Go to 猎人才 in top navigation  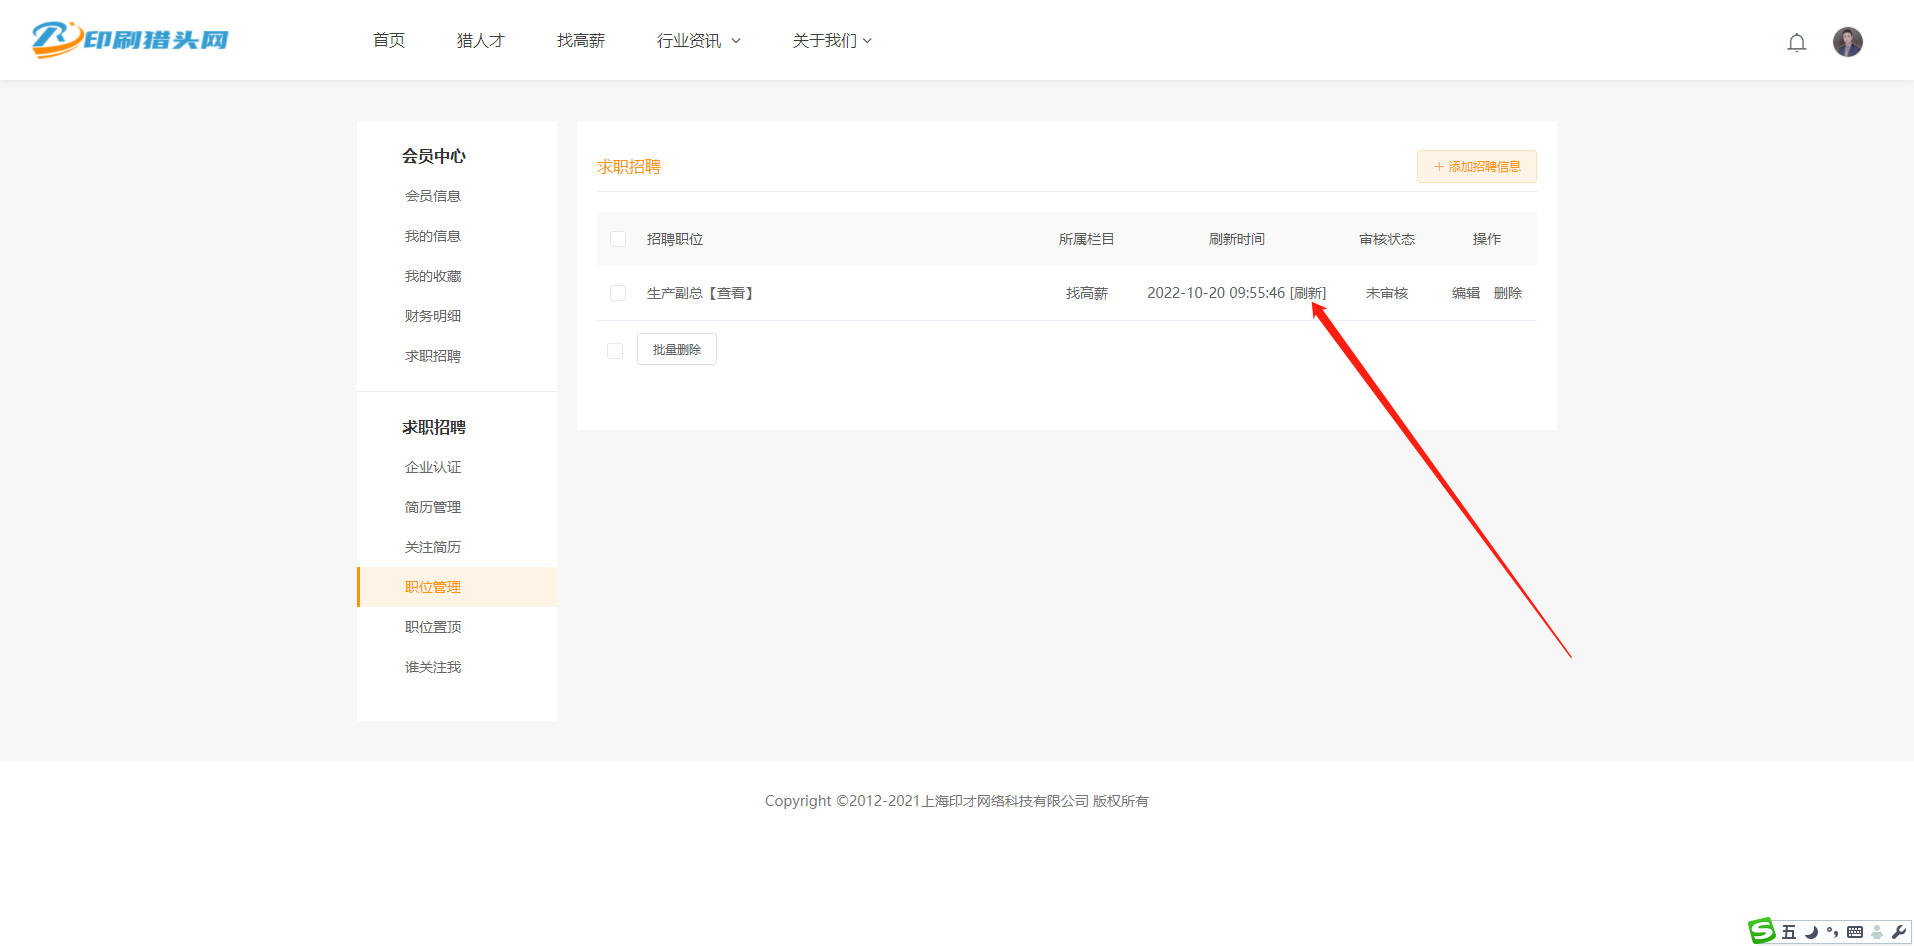click(x=480, y=41)
